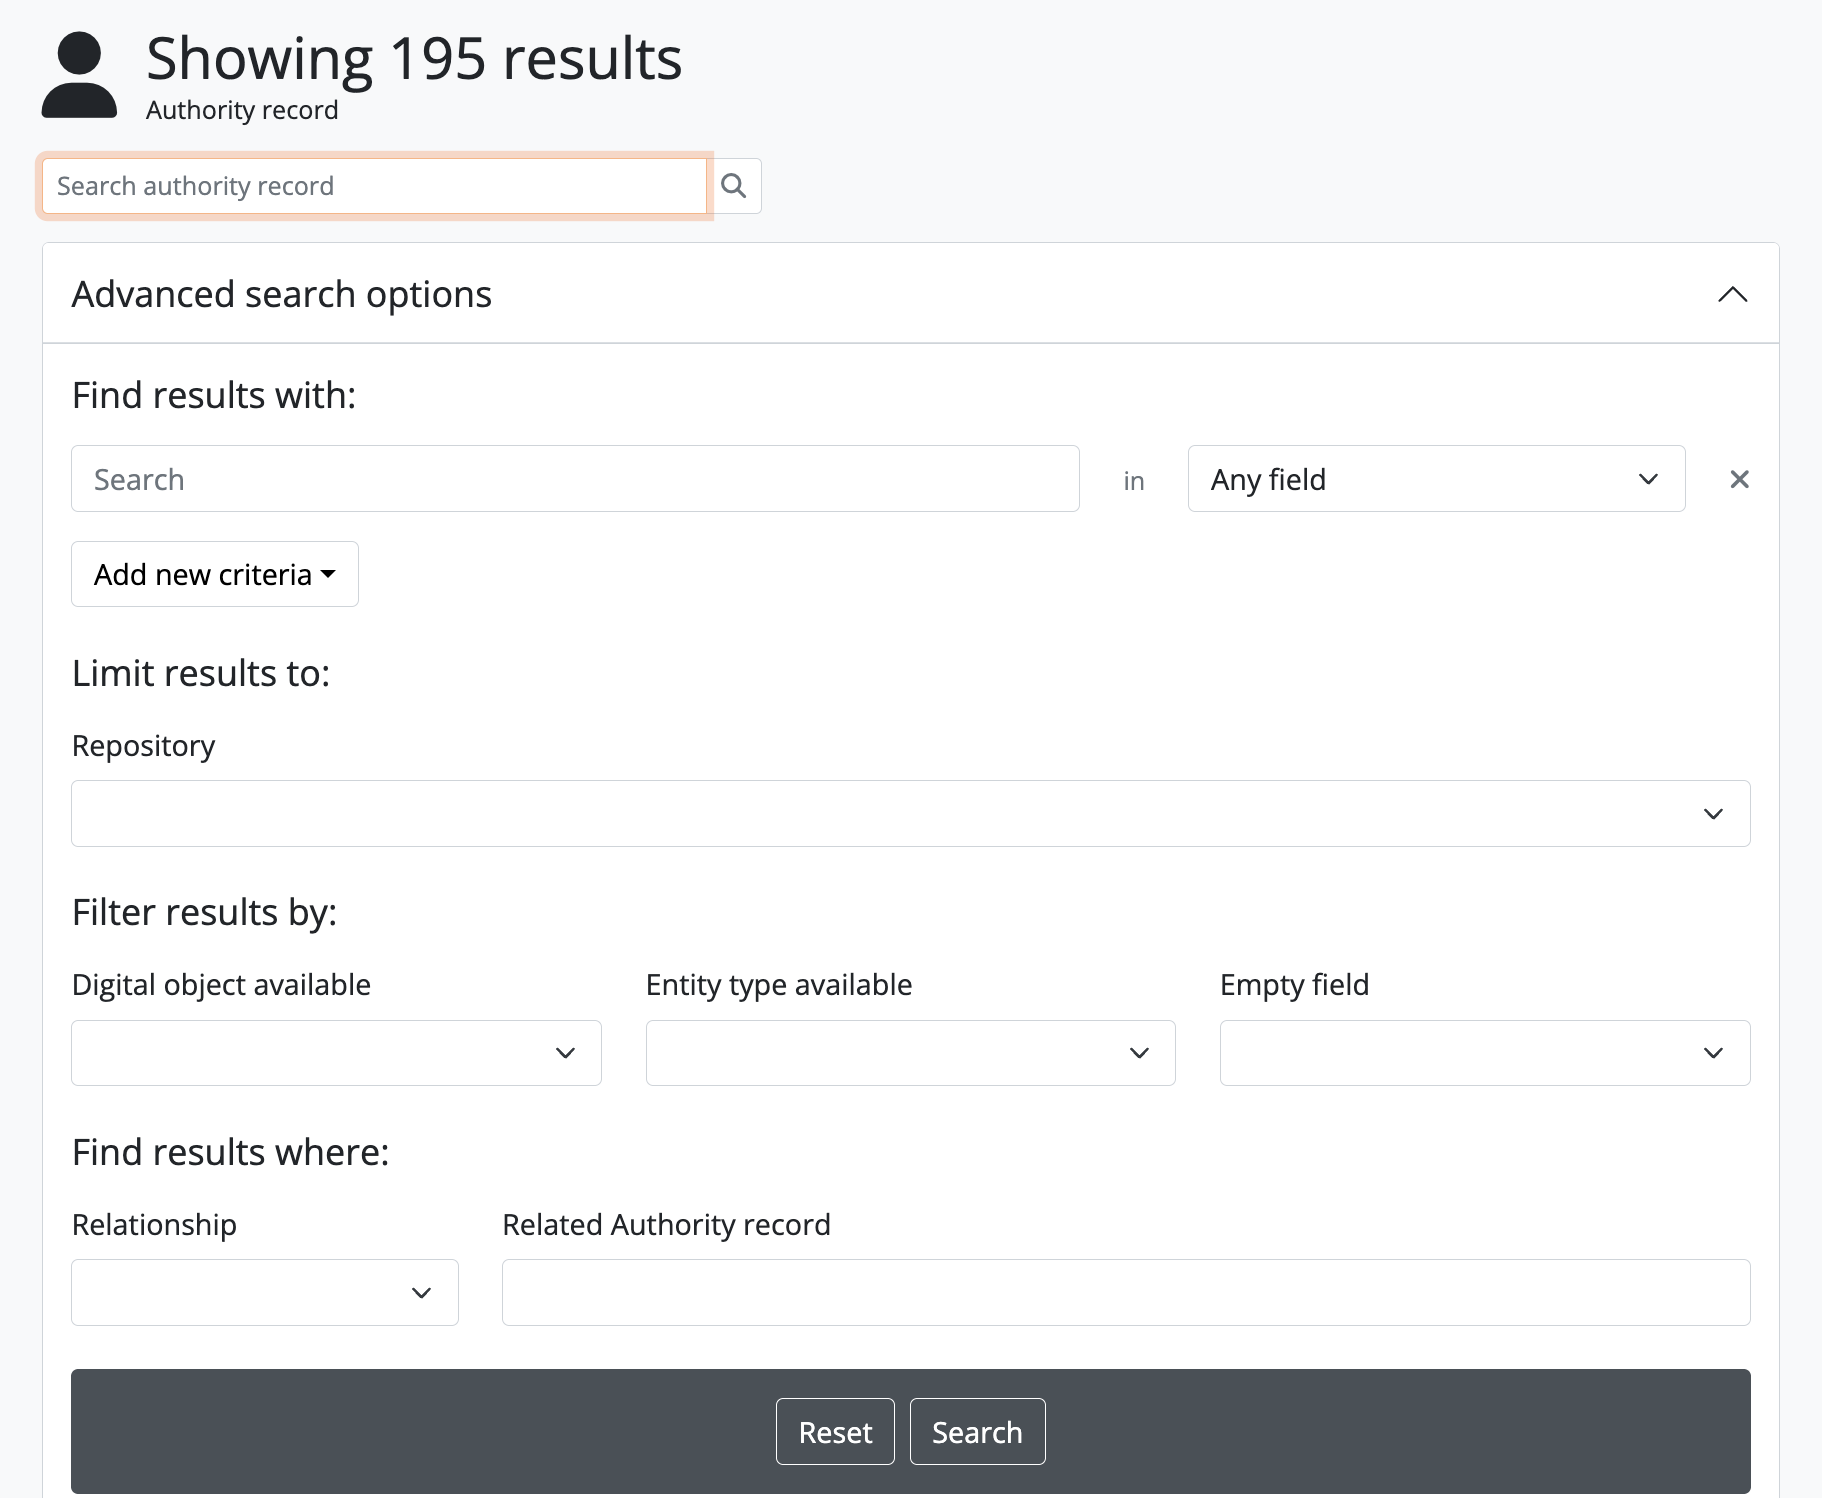This screenshot has width=1822, height=1498.
Task: Click the Related Authority record input
Action: (x=1125, y=1292)
